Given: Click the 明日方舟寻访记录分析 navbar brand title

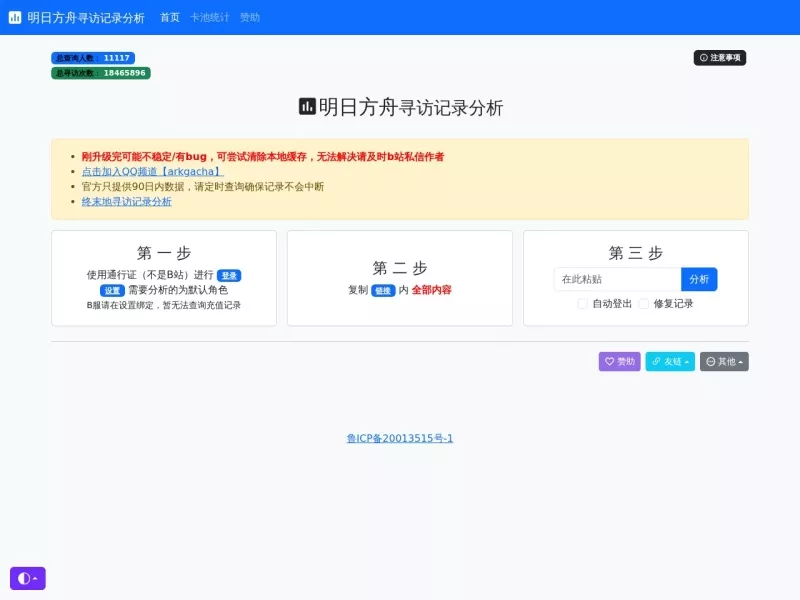Looking at the screenshot, I should pyautogui.click(x=86, y=18).
